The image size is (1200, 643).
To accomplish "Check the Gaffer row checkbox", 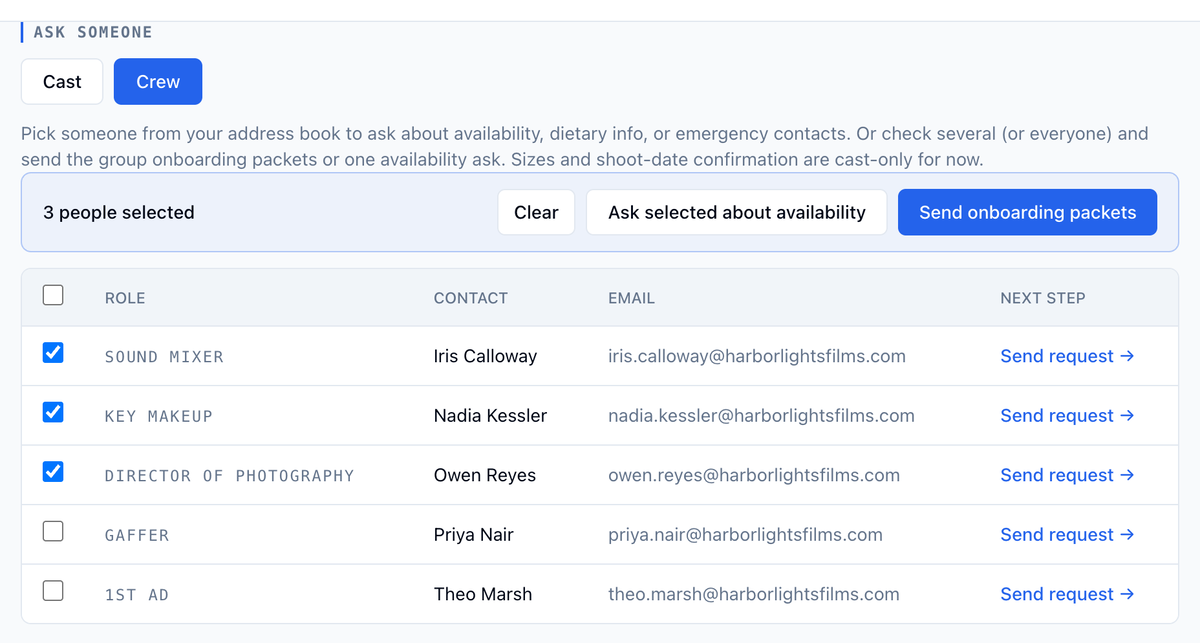I will tap(53, 531).
